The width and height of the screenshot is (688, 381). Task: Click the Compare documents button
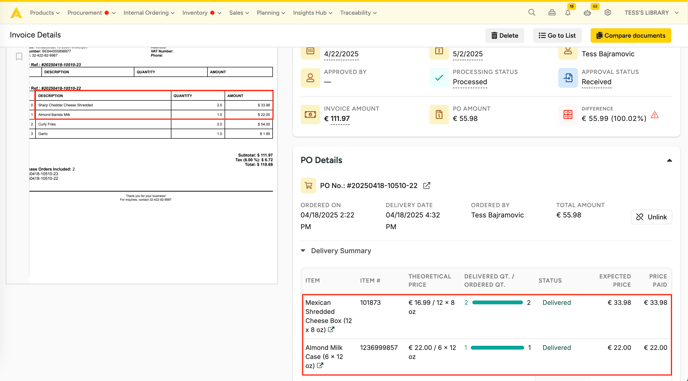click(x=631, y=36)
